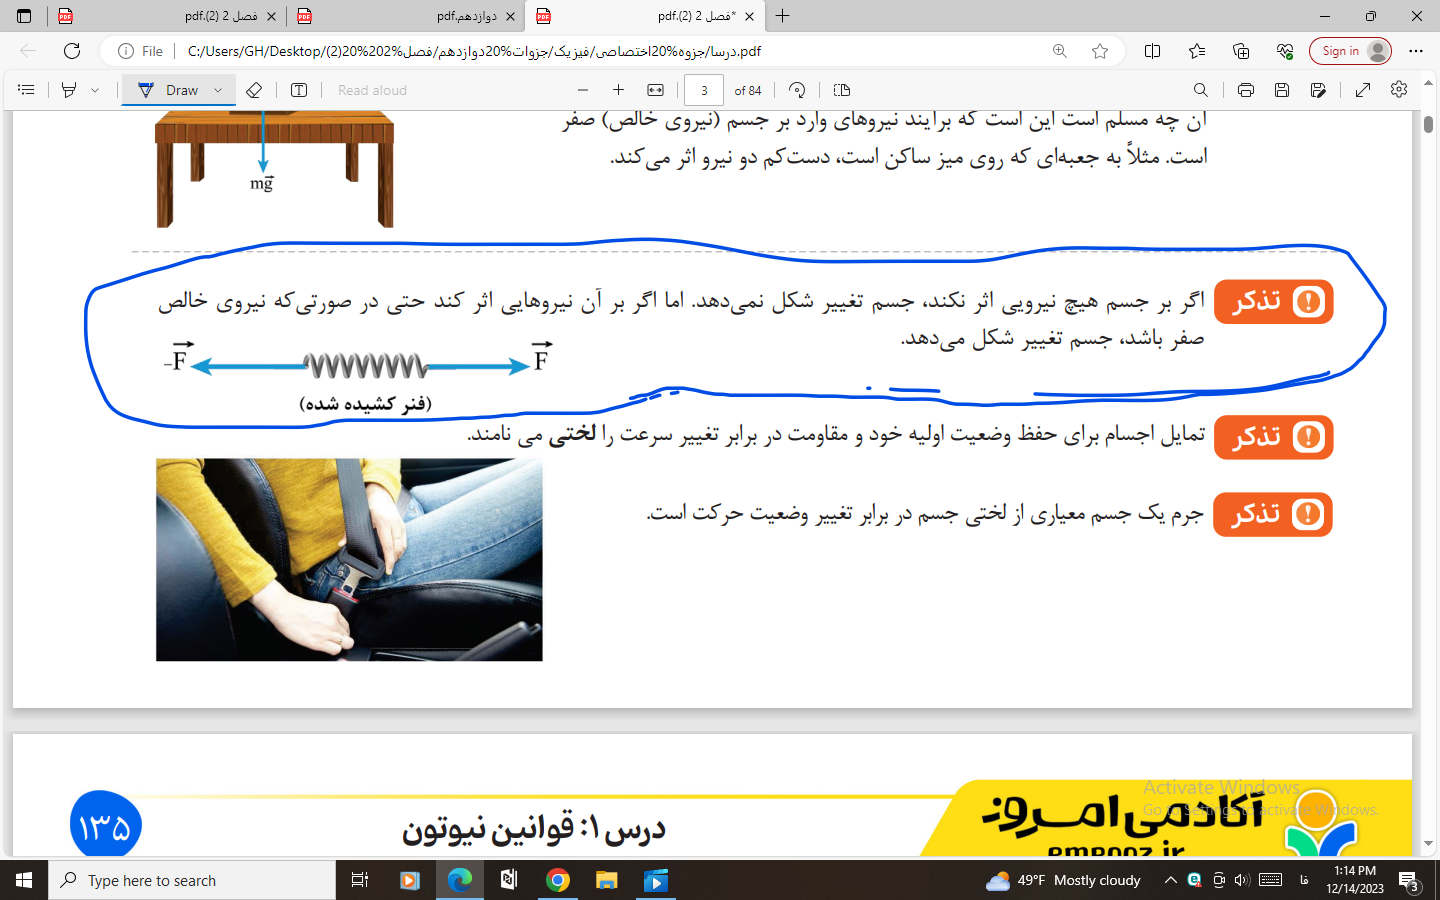The image size is (1440, 900).
Task: Select the Erase tool
Action: [254, 90]
